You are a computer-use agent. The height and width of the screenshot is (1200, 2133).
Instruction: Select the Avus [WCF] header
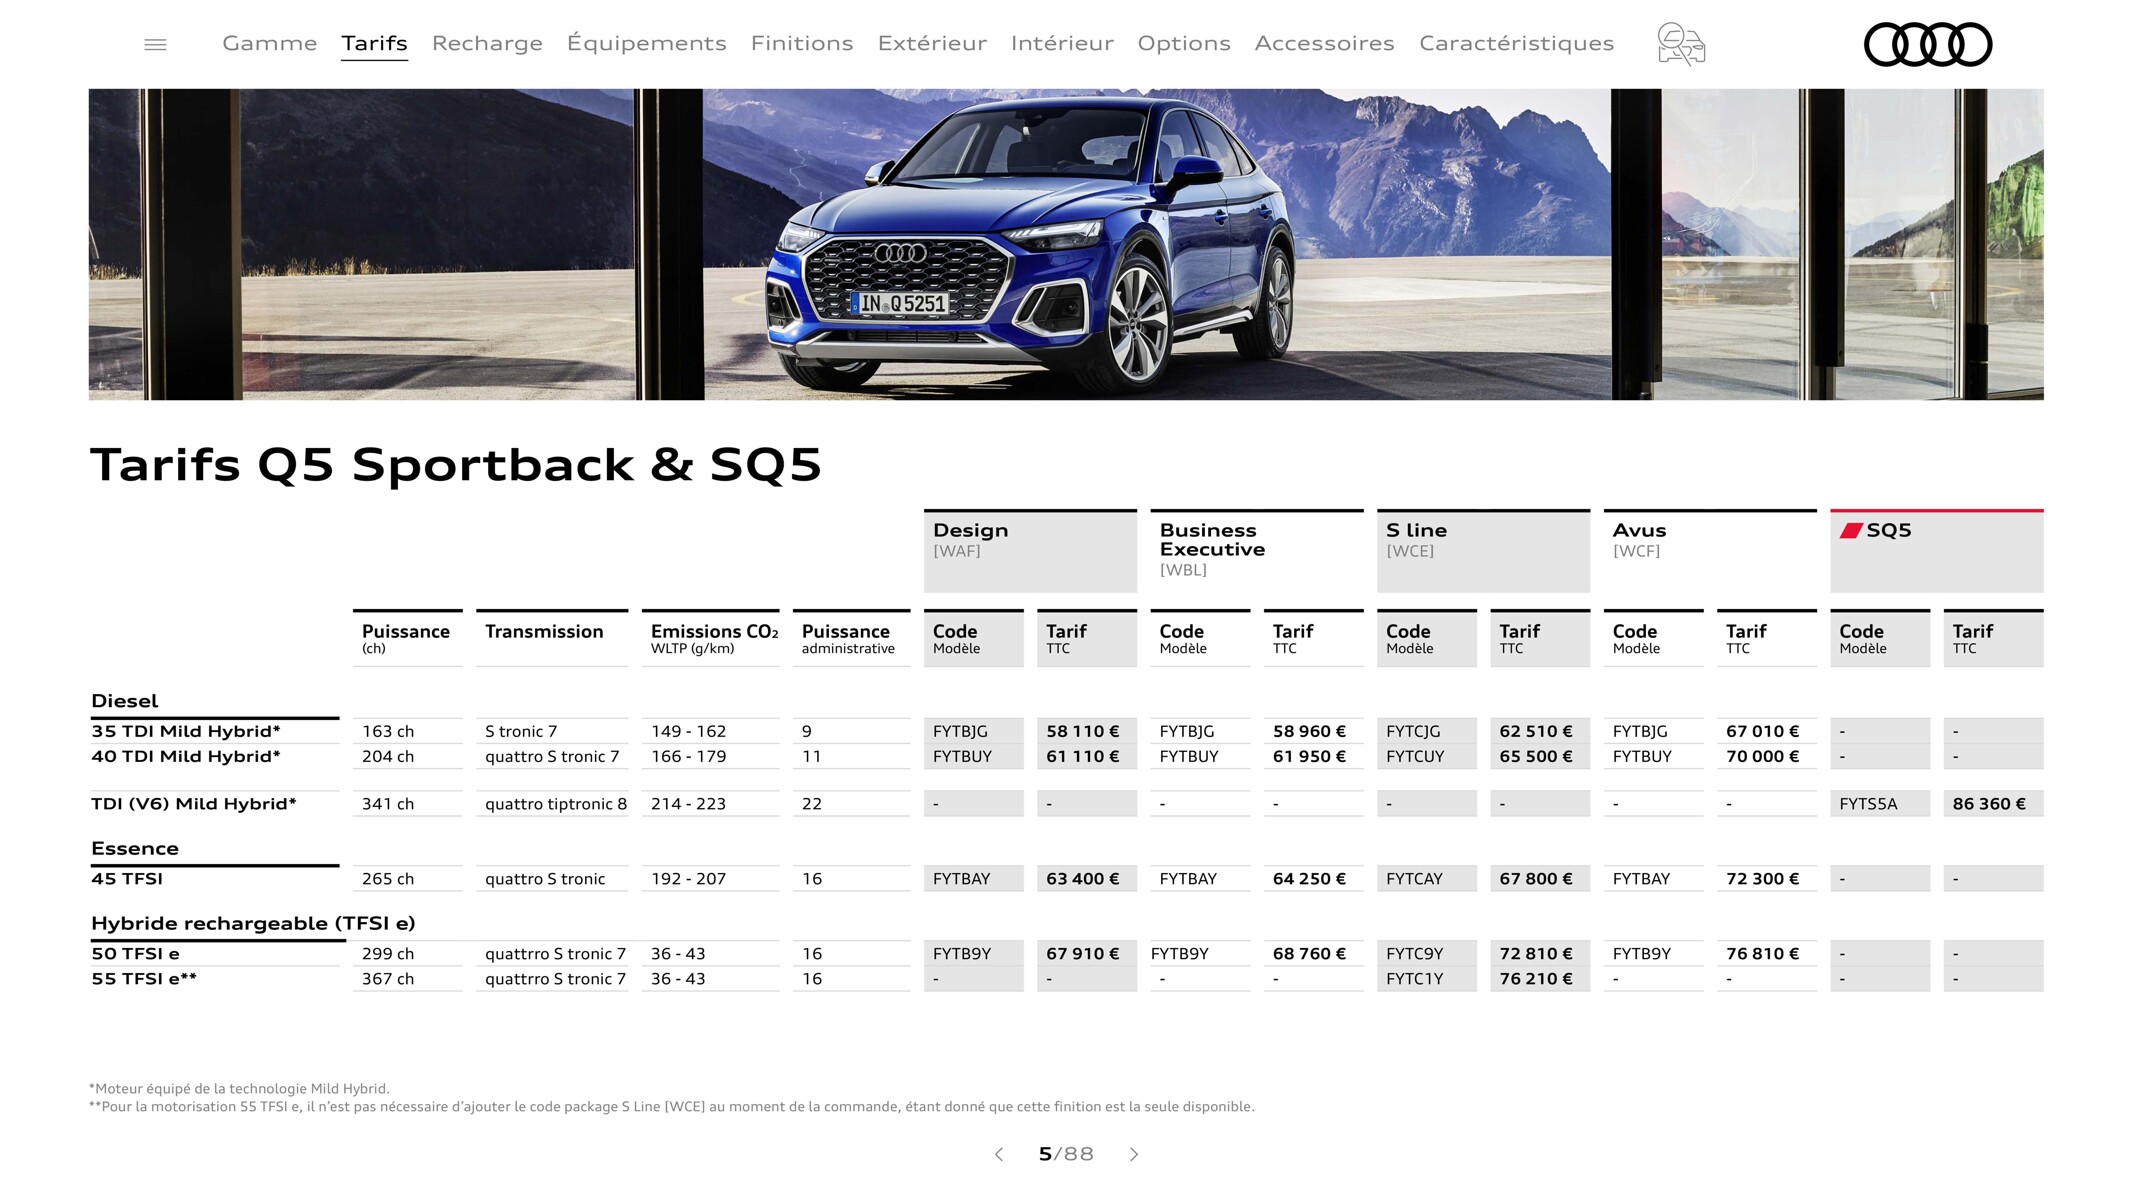(1710, 551)
